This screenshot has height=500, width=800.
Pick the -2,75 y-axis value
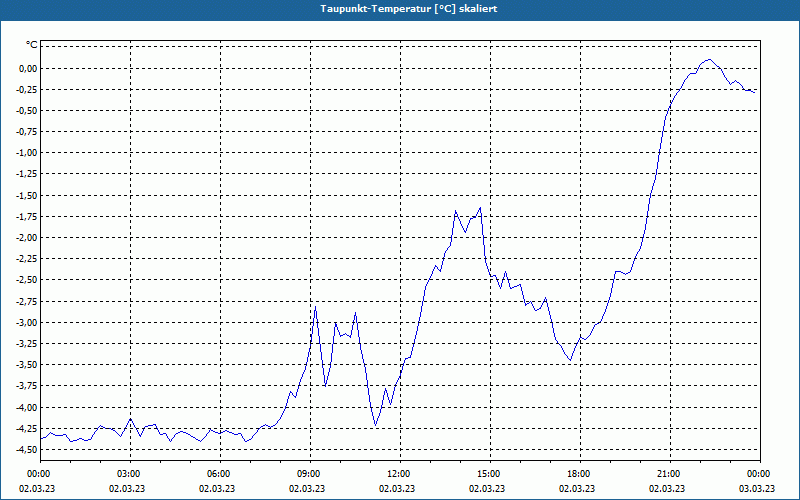coord(27,301)
